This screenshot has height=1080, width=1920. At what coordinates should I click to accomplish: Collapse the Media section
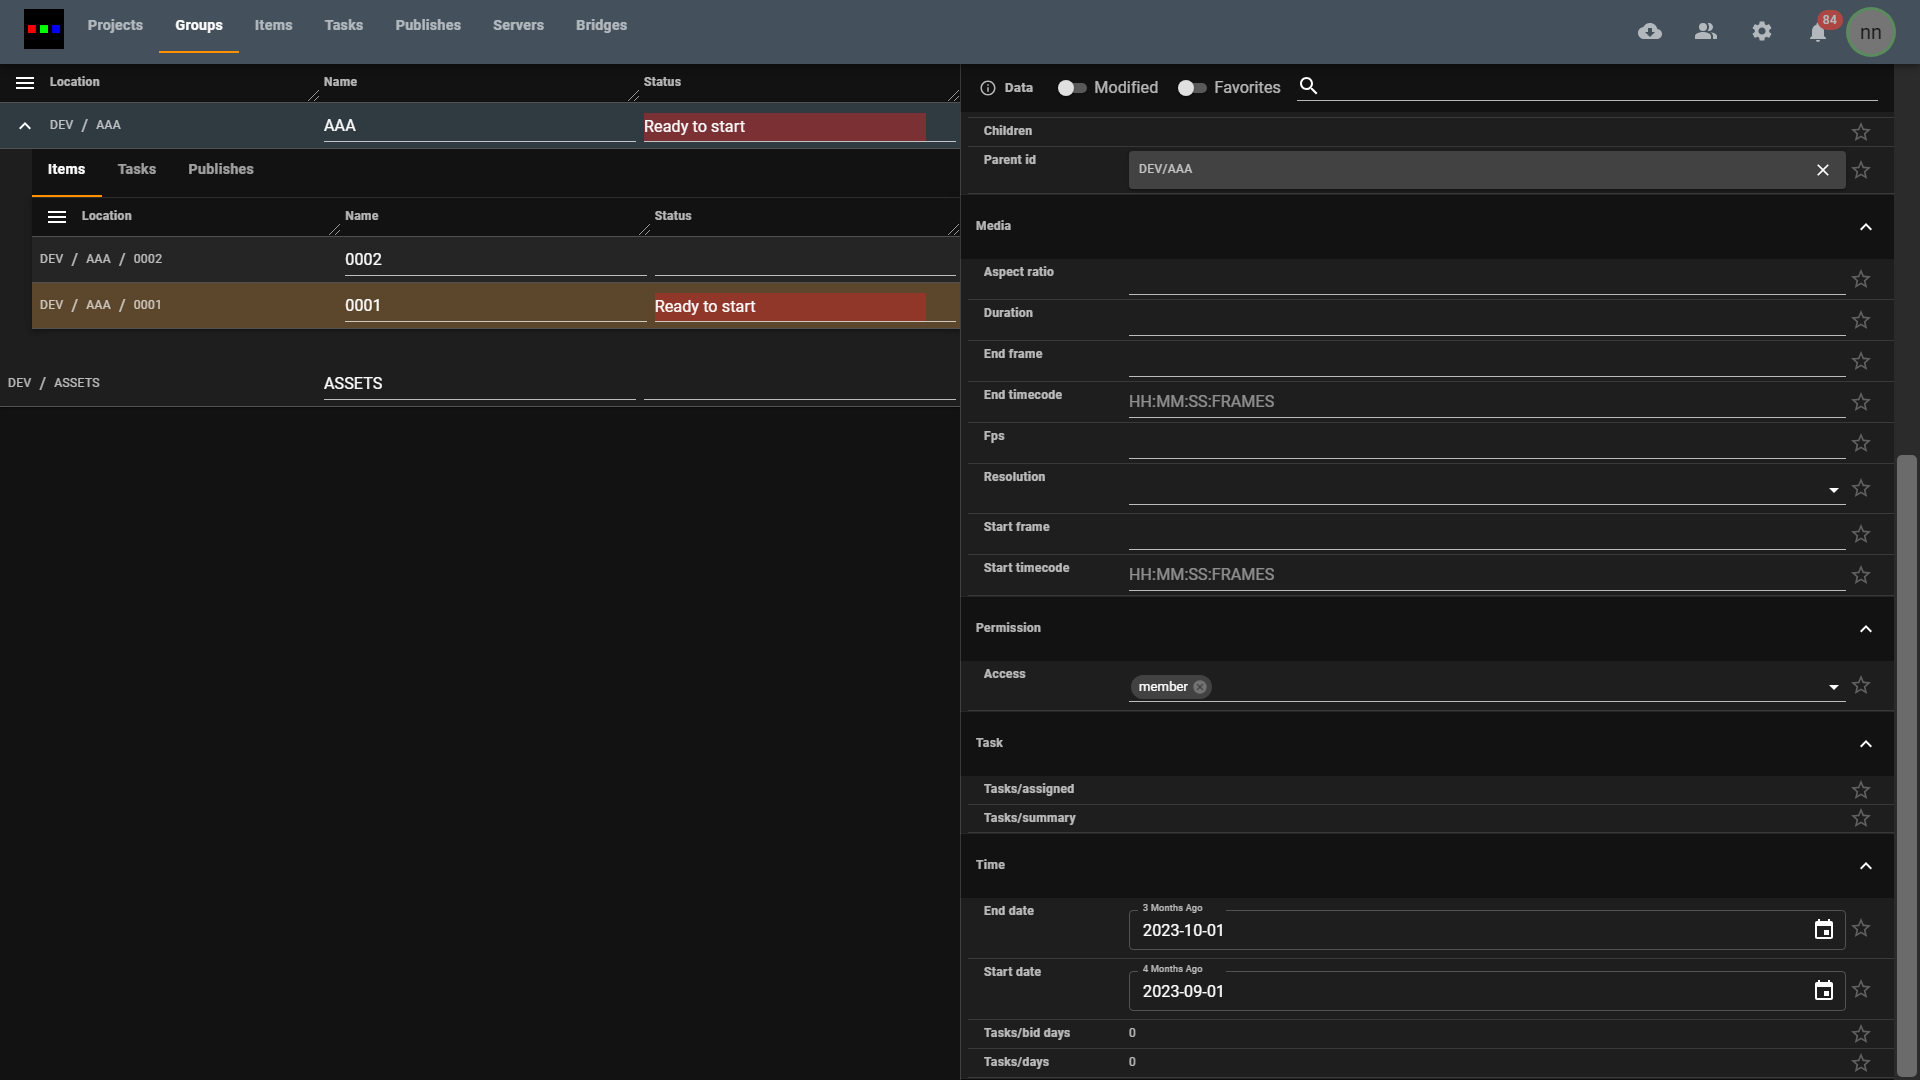click(x=1865, y=227)
